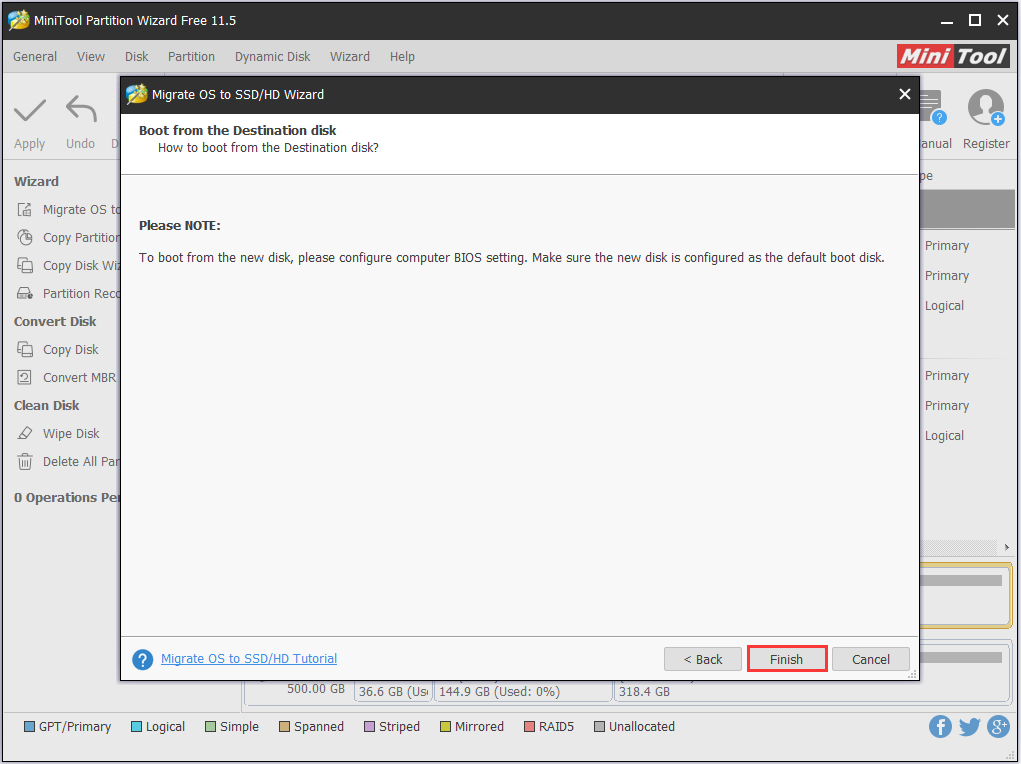Collapse the Clean Disk section header

(x=47, y=406)
